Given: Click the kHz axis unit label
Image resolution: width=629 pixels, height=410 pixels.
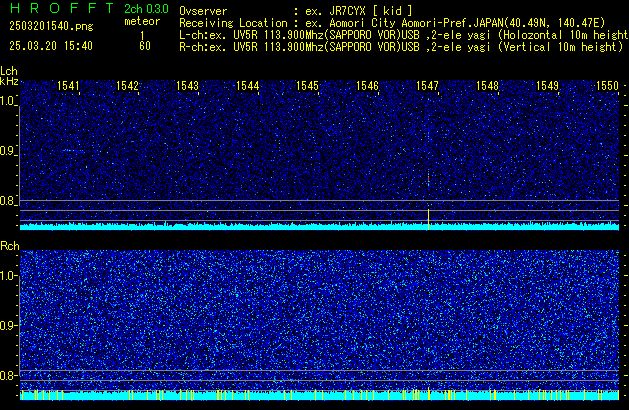Looking at the screenshot, I should pyautogui.click(x=9, y=81).
